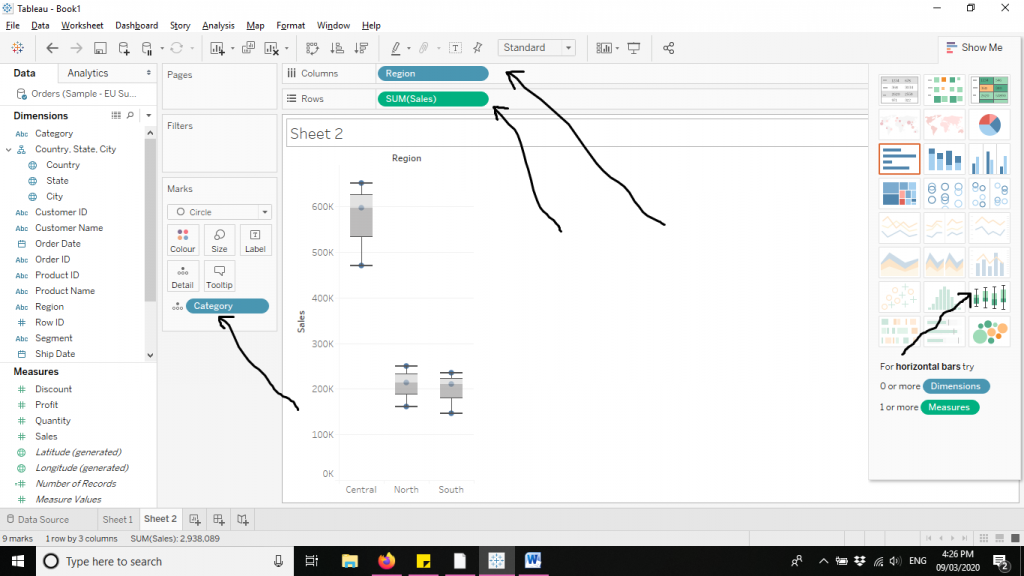The height and width of the screenshot is (576, 1024).
Task: Click the Category pill on Marks card
Action: [x=227, y=306]
